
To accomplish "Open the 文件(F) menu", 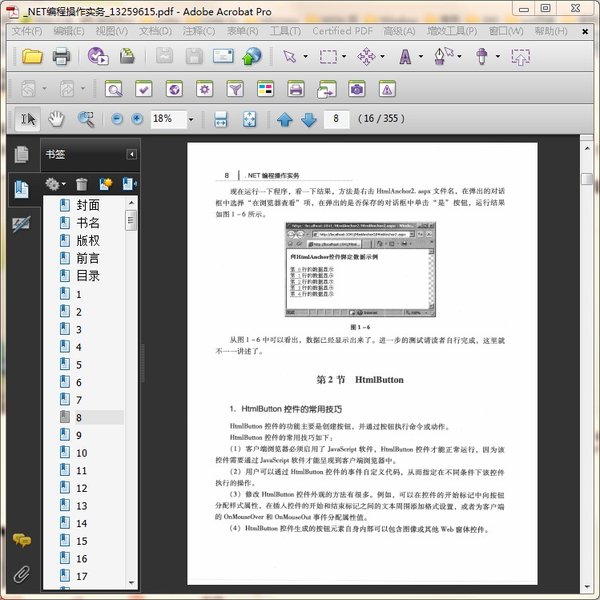I will coord(29,31).
